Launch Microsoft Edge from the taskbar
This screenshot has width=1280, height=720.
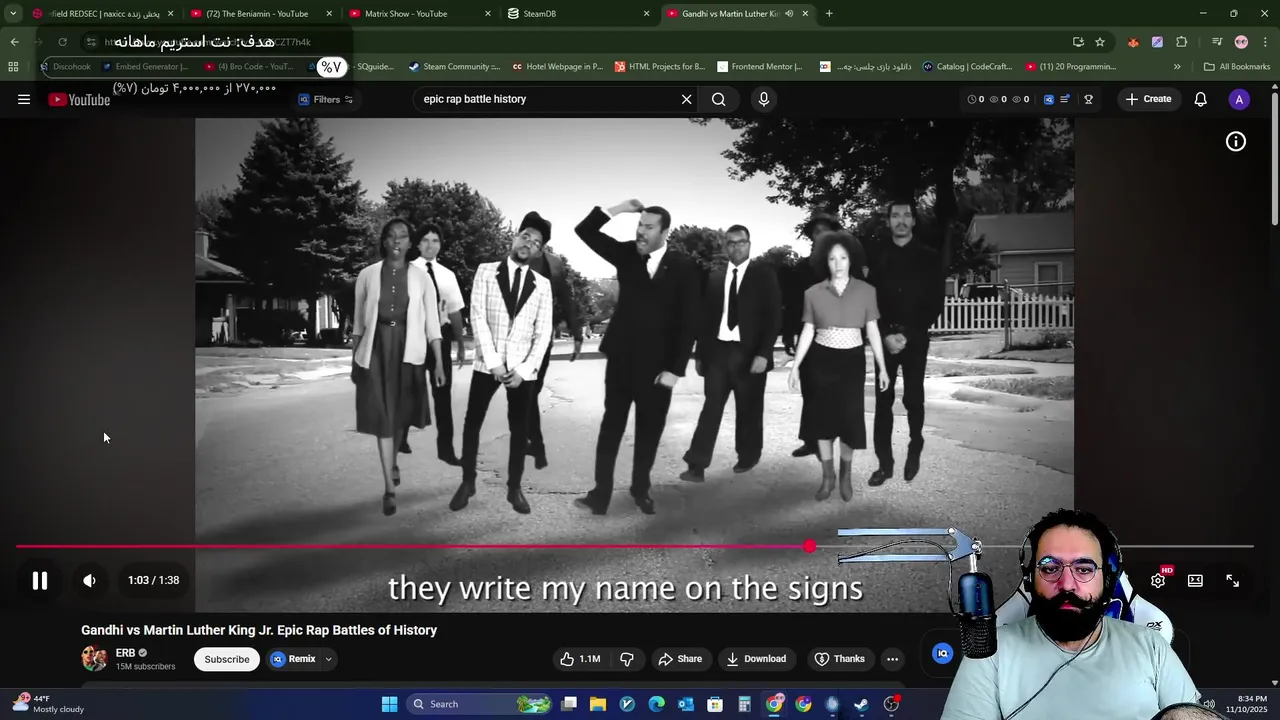pyautogui.click(x=656, y=704)
